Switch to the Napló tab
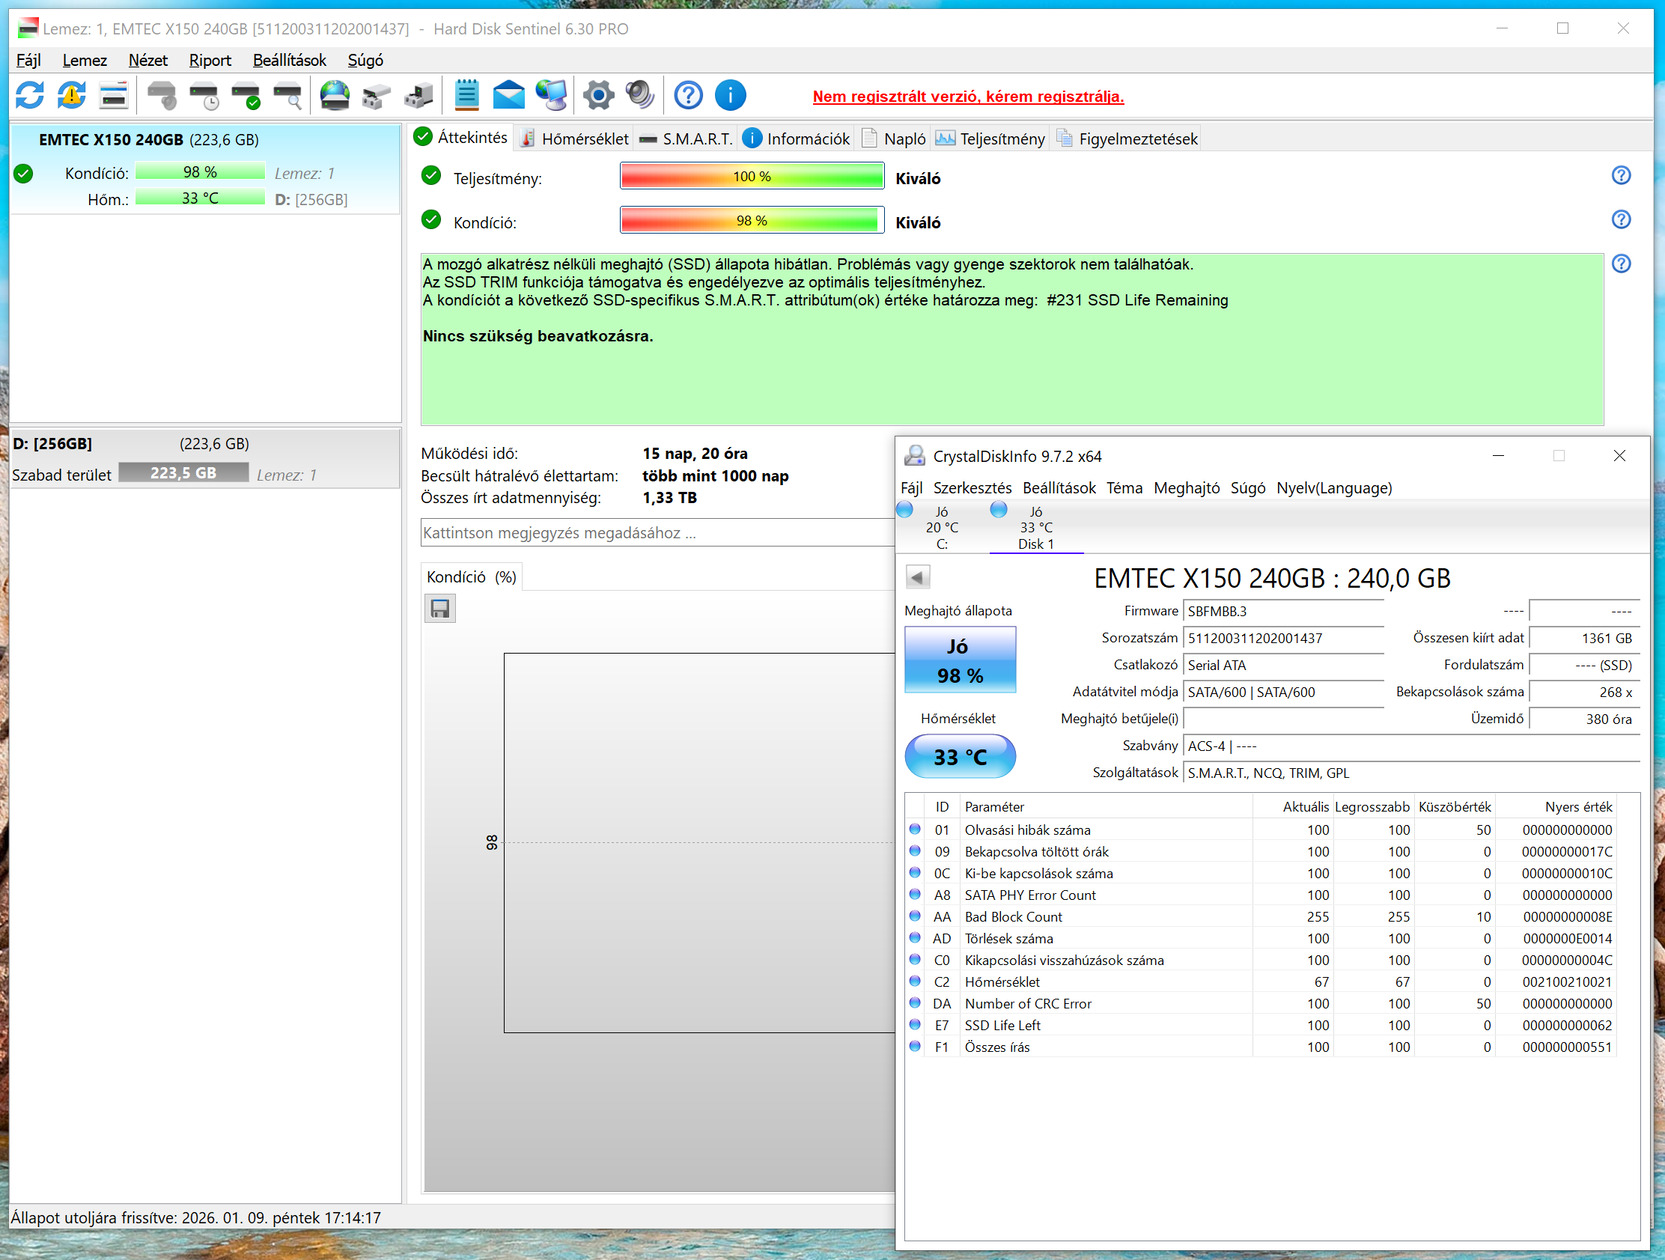This screenshot has height=1260, width=1665. point(893,138)
